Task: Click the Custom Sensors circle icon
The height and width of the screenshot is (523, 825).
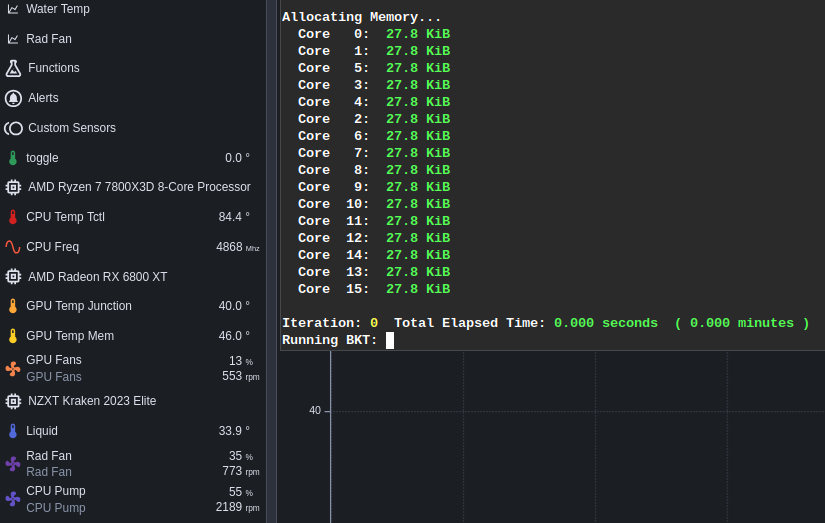Action: pyautogui.click(x=13, y=128)
